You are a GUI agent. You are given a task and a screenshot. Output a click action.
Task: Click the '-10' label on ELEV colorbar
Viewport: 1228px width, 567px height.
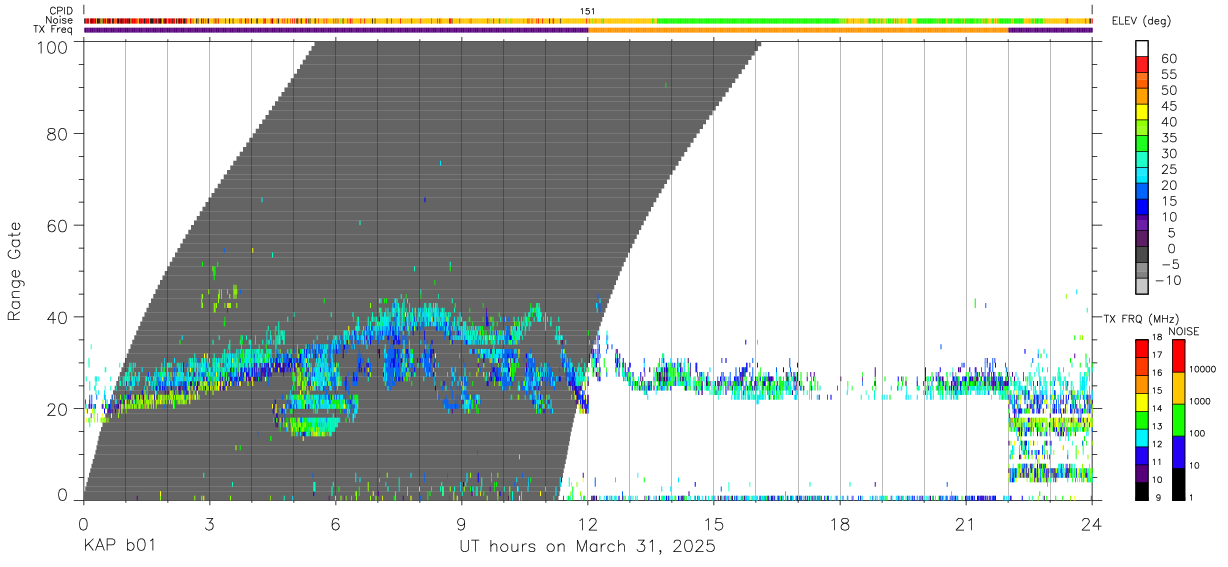[x=1166, y=281]
